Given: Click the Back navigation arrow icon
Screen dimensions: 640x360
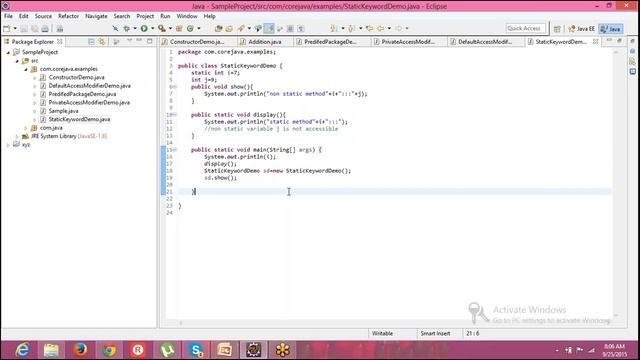Looking at the screenshot, I should (x=380, y=29).
